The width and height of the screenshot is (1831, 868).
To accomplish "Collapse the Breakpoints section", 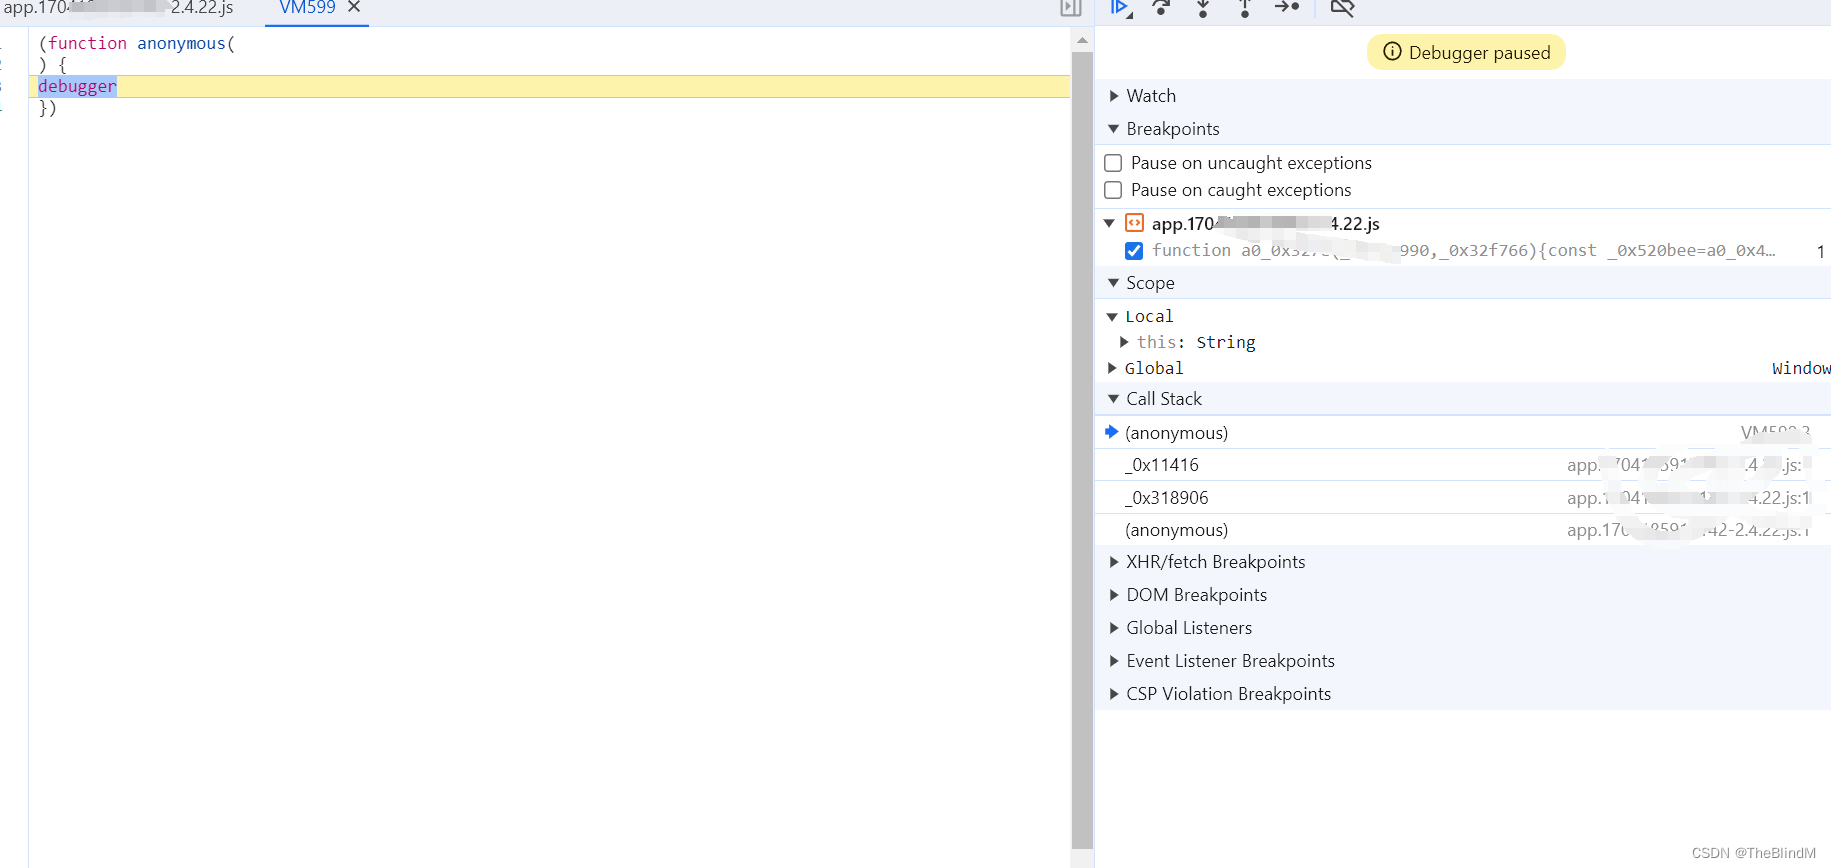I will coord(1114,129).
